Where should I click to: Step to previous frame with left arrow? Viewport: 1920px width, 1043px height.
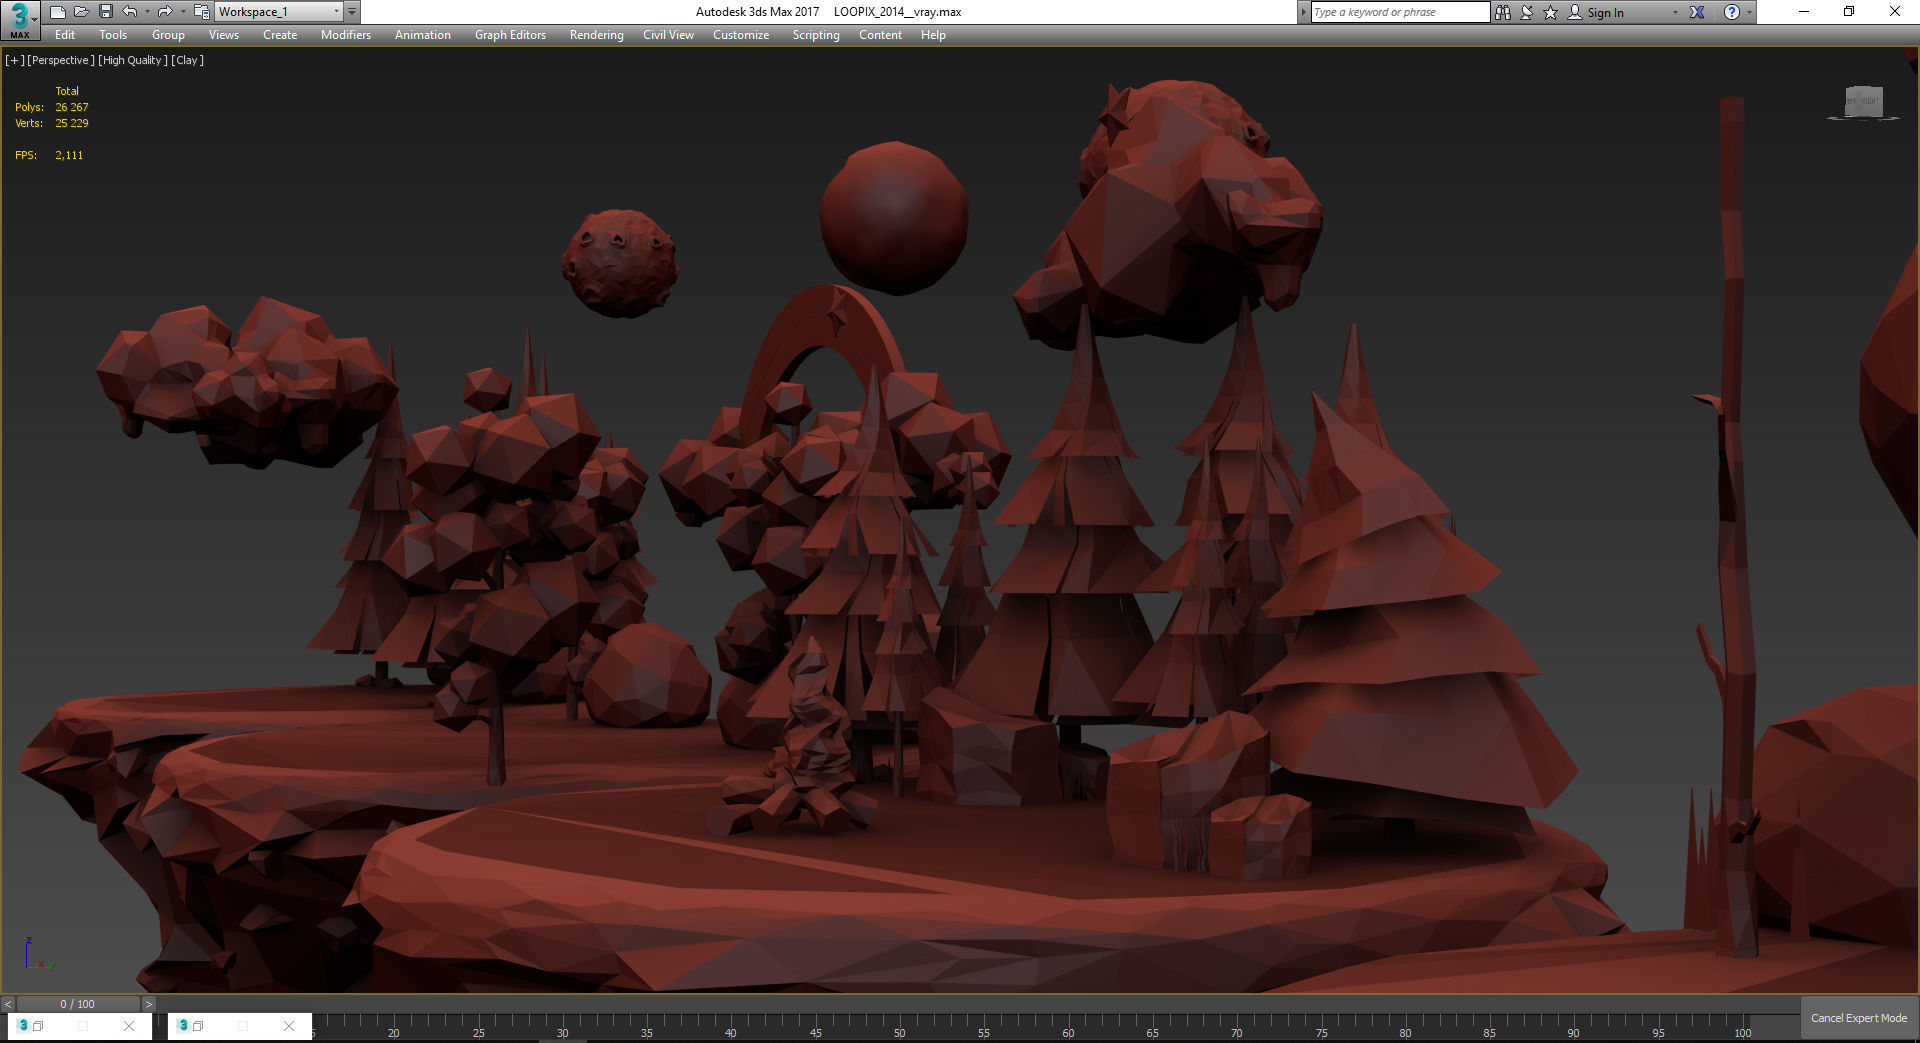pyautogui.click(x=8, y=1004)
